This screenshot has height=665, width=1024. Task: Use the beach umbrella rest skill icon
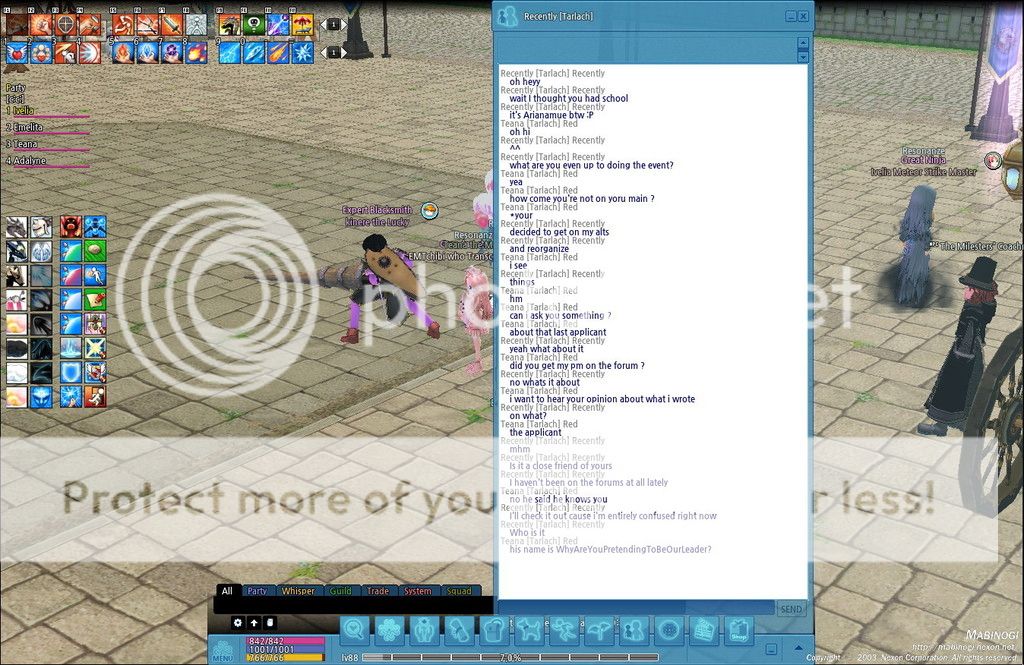tap(302, 24)
